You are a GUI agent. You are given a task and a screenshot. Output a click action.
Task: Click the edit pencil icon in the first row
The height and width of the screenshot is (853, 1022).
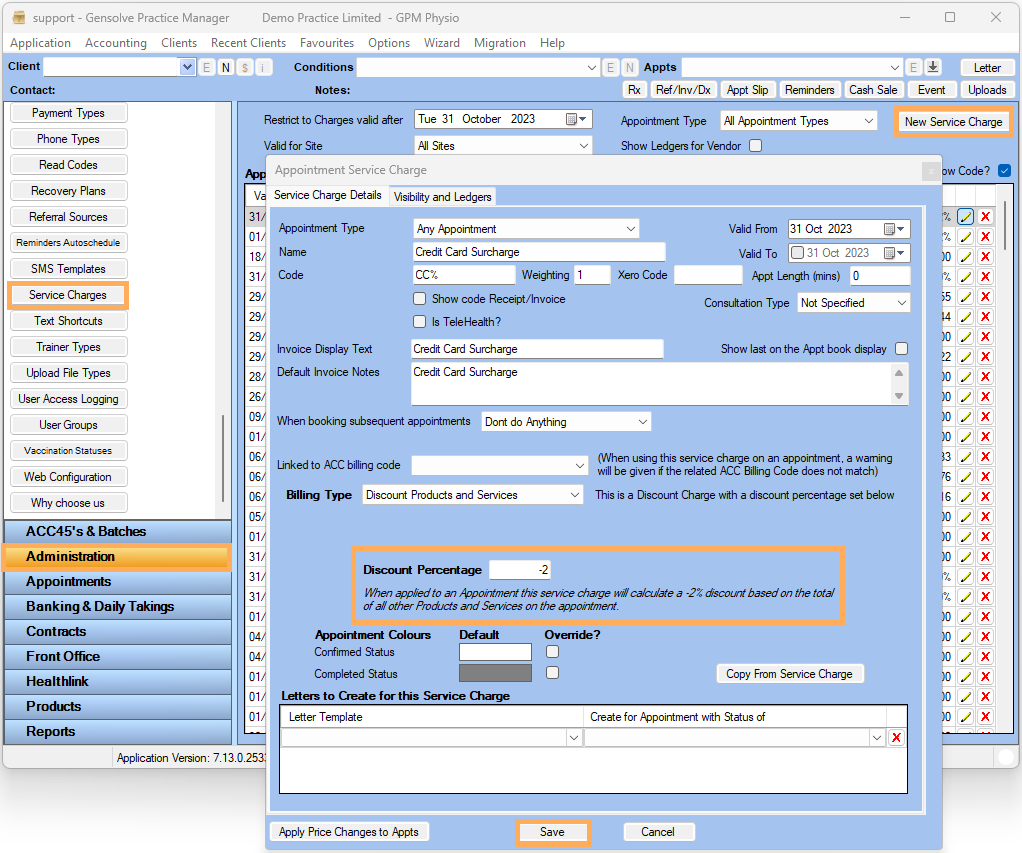(965, 217)
